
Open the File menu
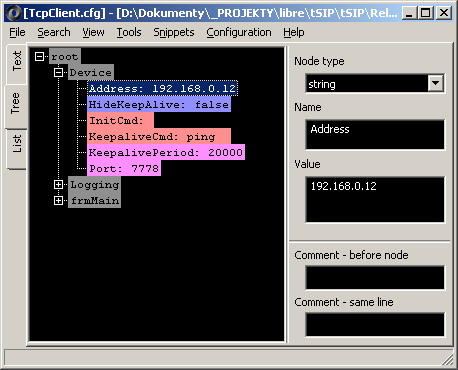[x=17, y=32]
